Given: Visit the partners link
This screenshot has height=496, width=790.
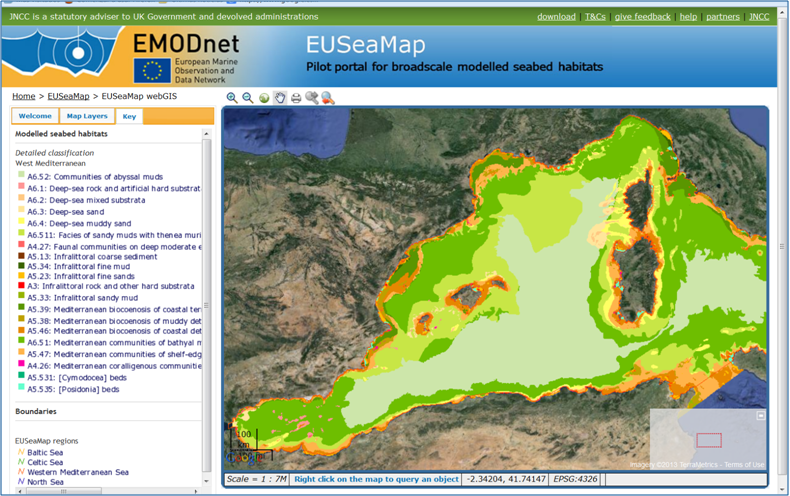Looking at the screenshot, I should pyautogui.click(x=722, y=17).
